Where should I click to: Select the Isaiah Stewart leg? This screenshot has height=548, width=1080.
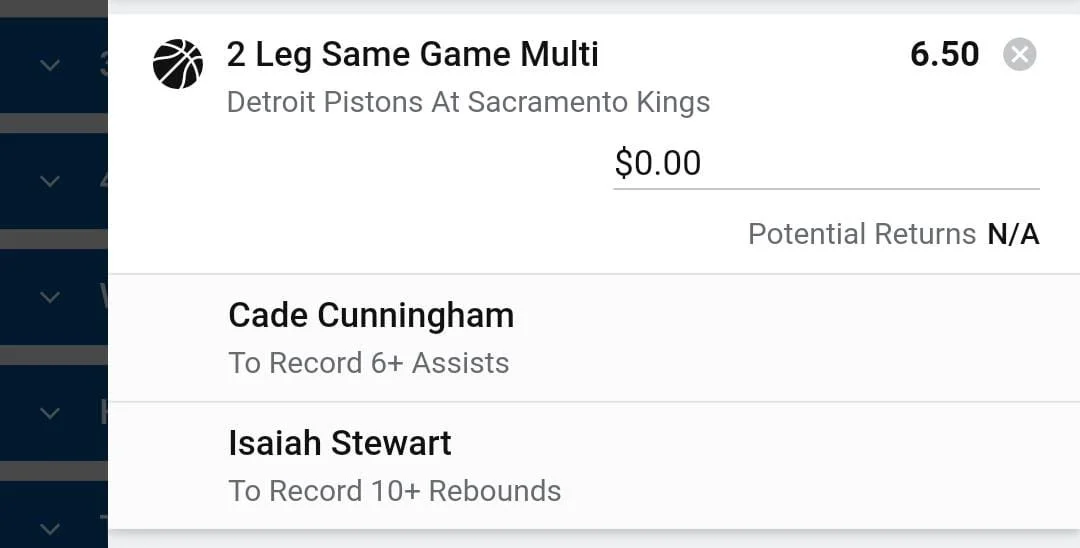click(x=340, y=443)
